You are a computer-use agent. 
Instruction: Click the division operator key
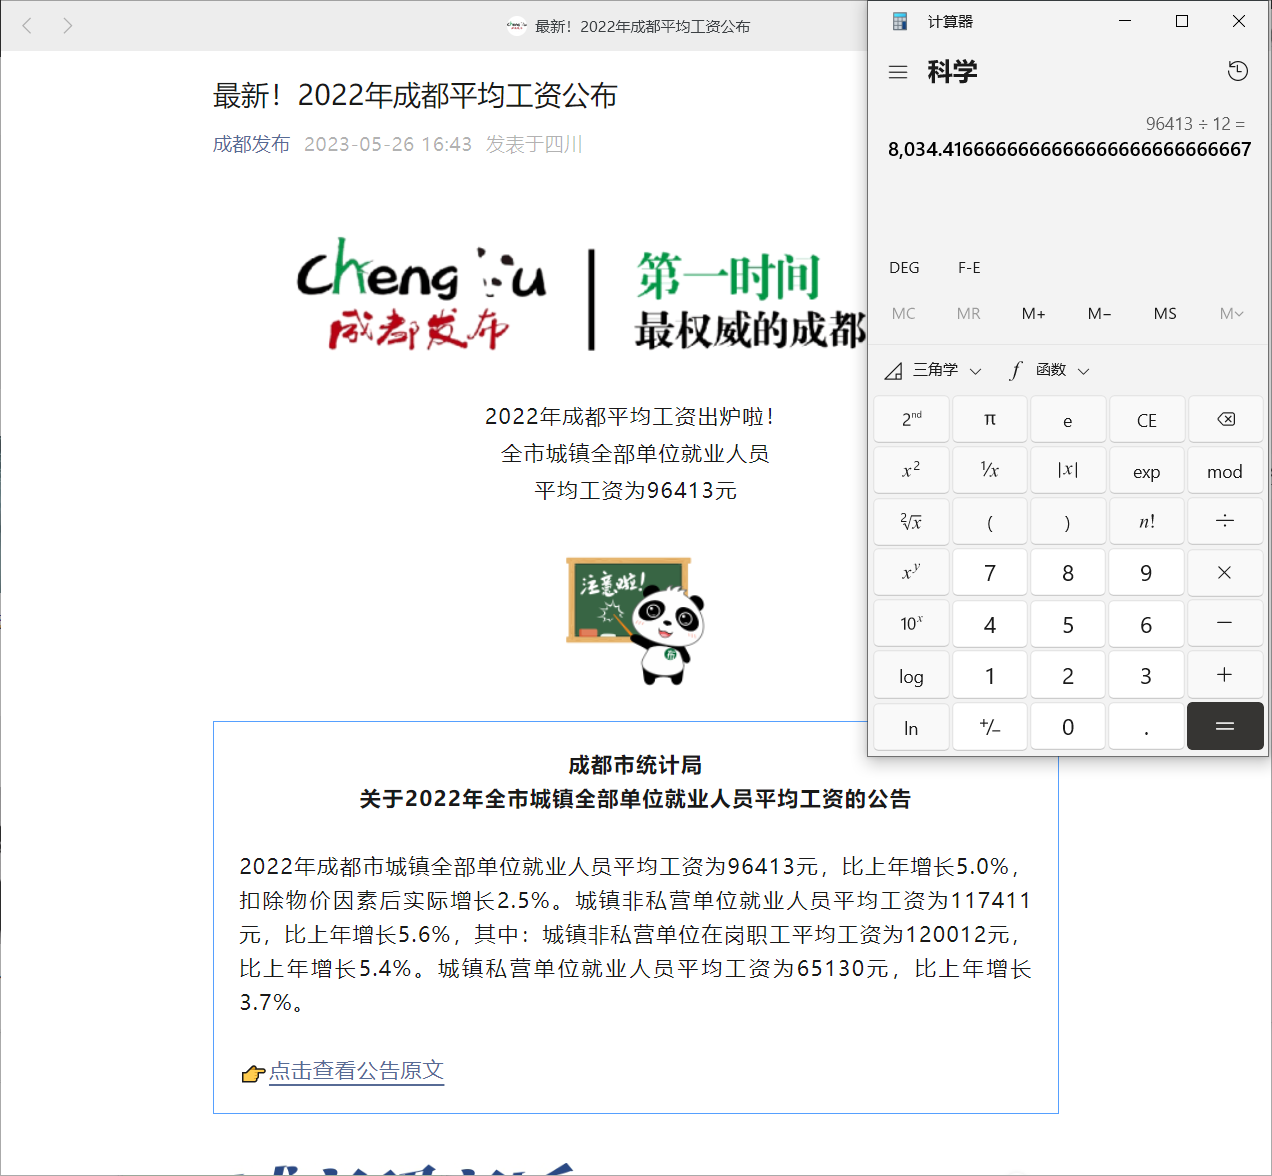(x=1225, y=522)
